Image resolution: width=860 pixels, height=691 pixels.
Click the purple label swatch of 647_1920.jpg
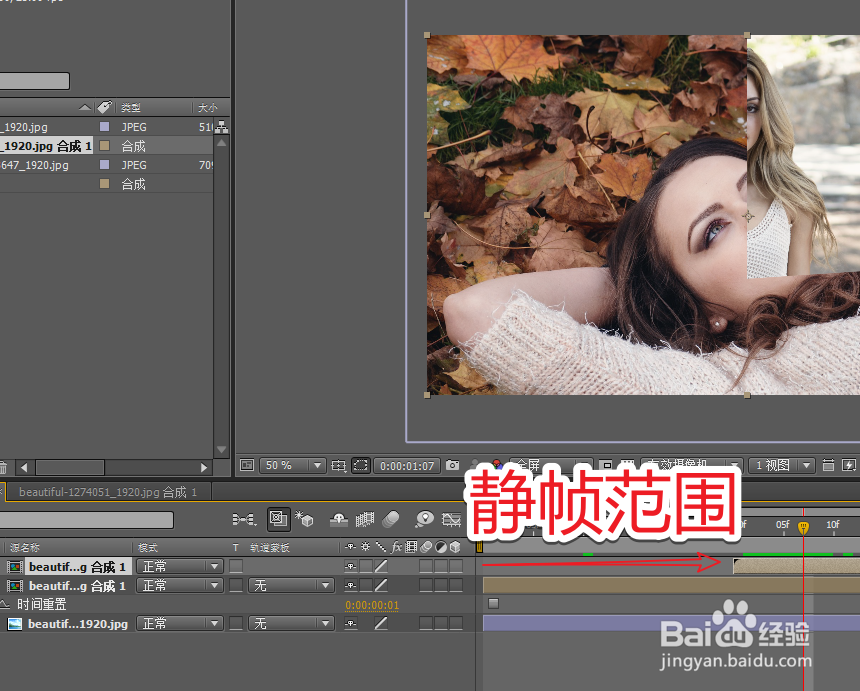(104, 165)
